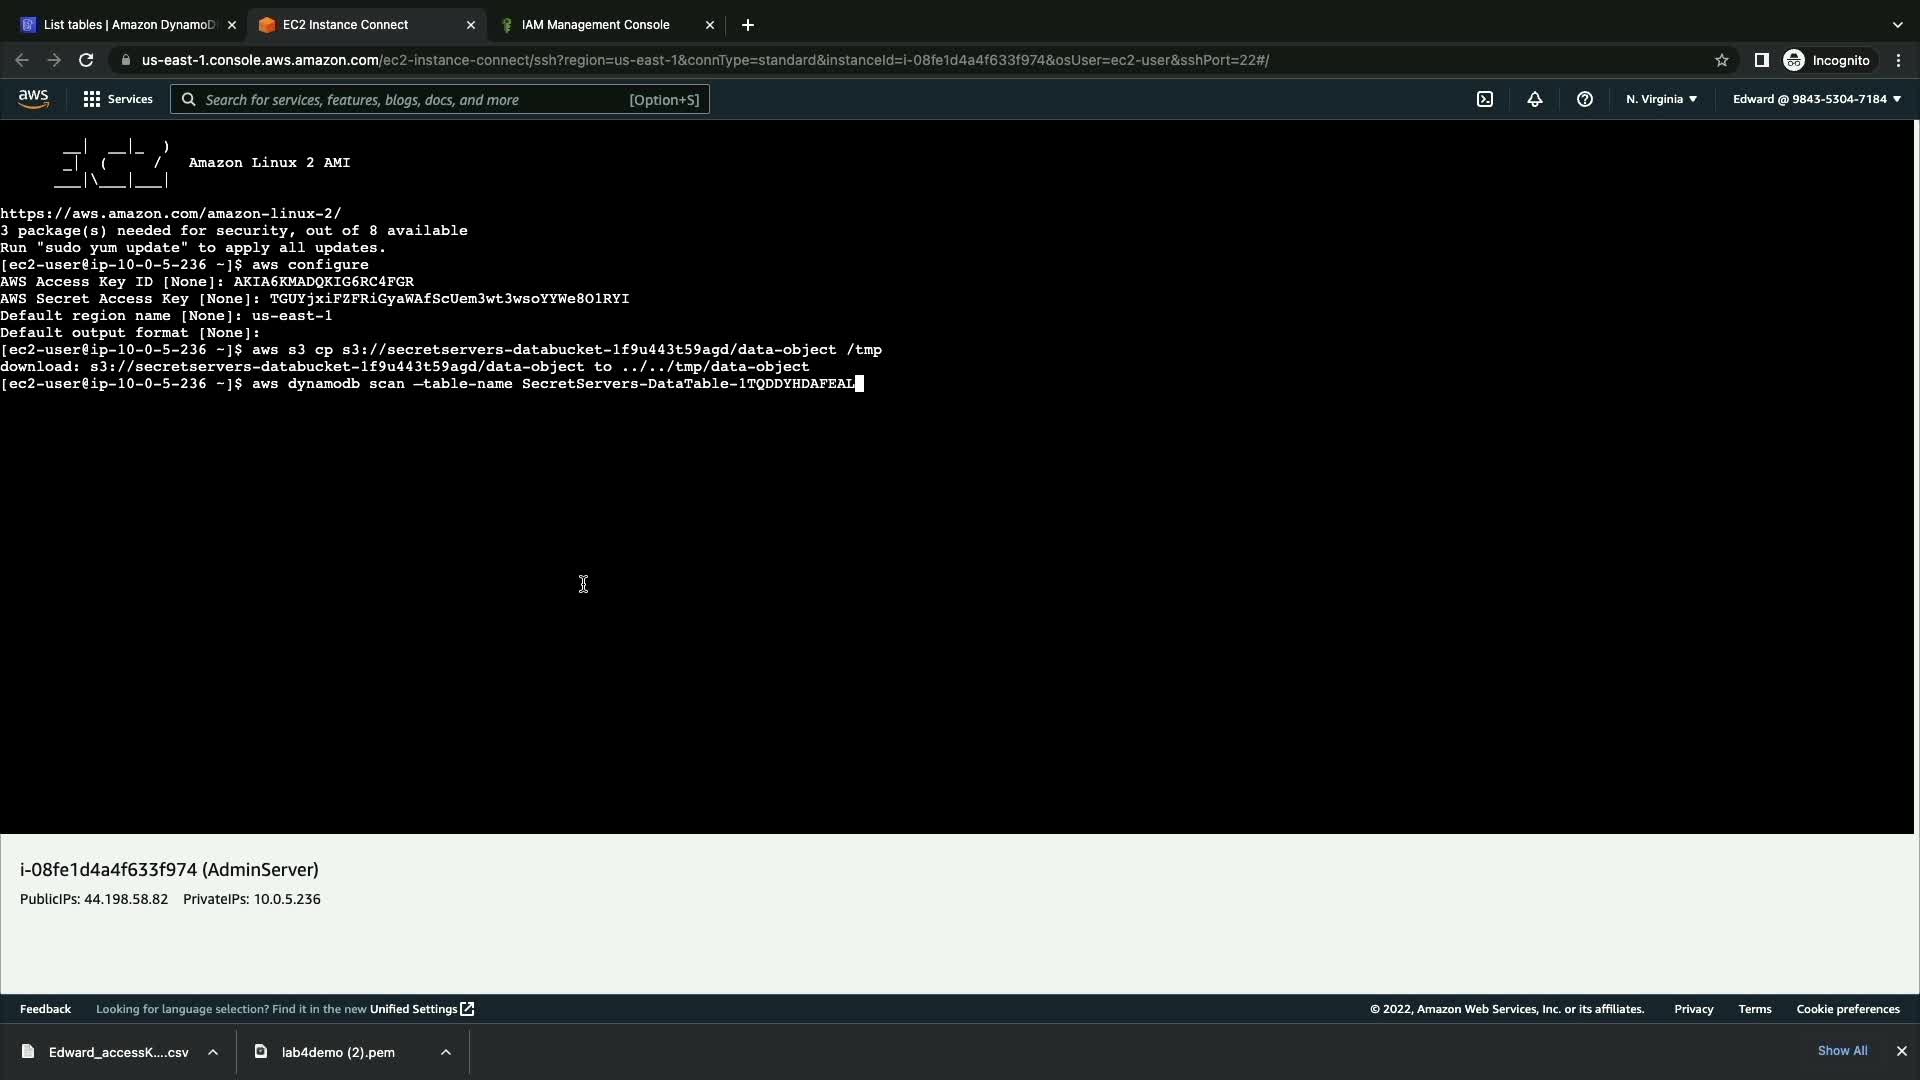Click the Feedback link in footer

coord(45,1009)
